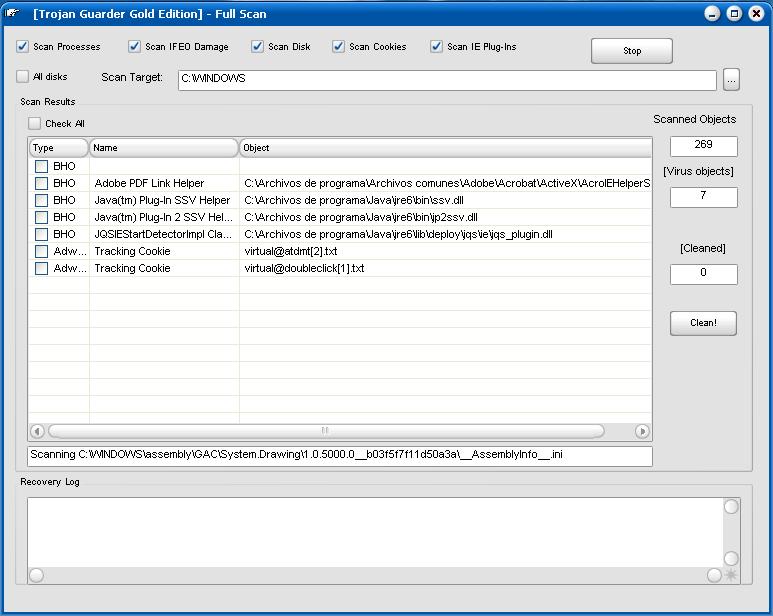Select the atdmt Tracking Cookie checkbox
This screenshot has width=773, height=616.
coord(41,251)
